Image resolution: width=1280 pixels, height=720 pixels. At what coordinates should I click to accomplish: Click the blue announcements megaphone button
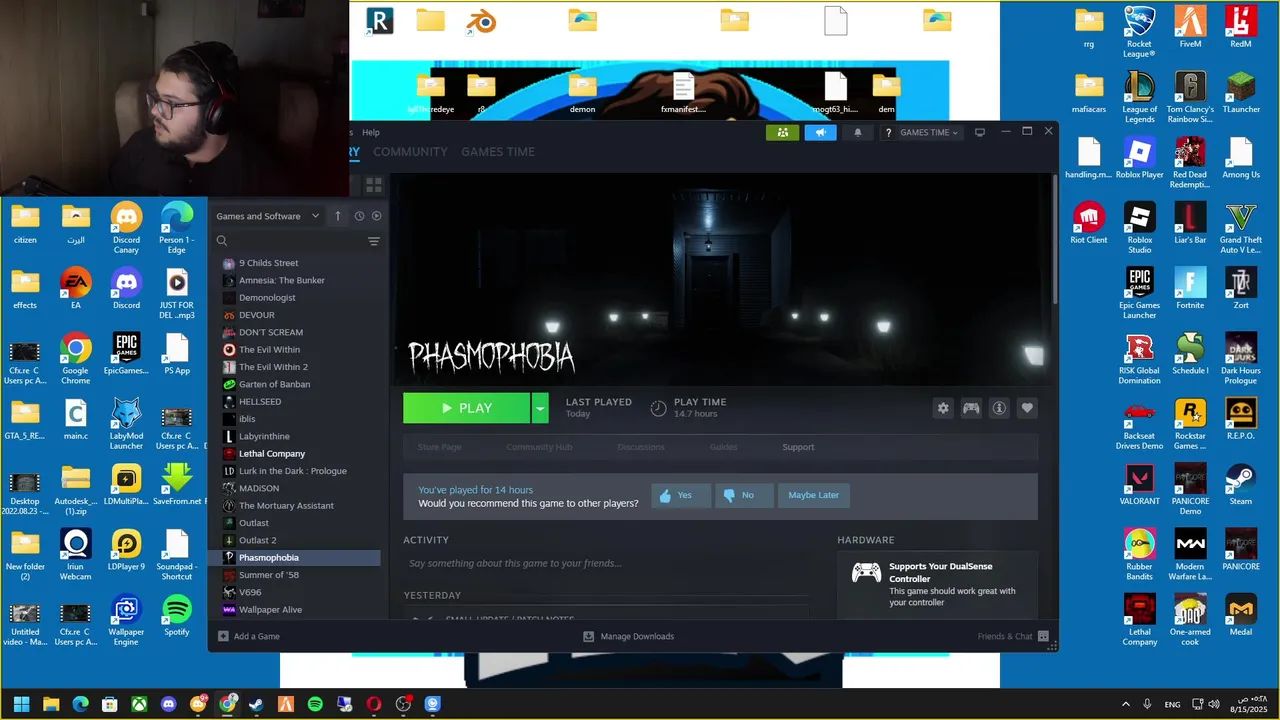[820, 132]
